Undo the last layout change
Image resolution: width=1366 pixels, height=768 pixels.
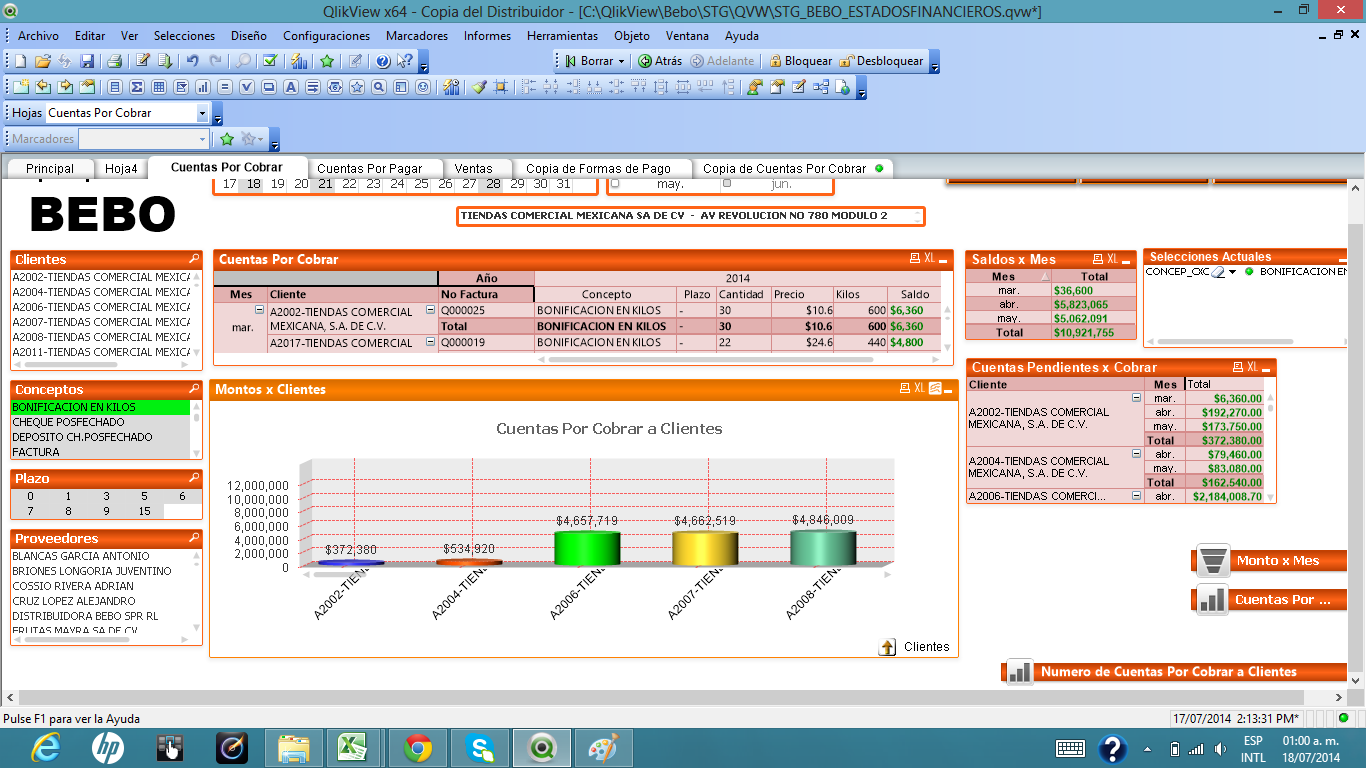193,61
